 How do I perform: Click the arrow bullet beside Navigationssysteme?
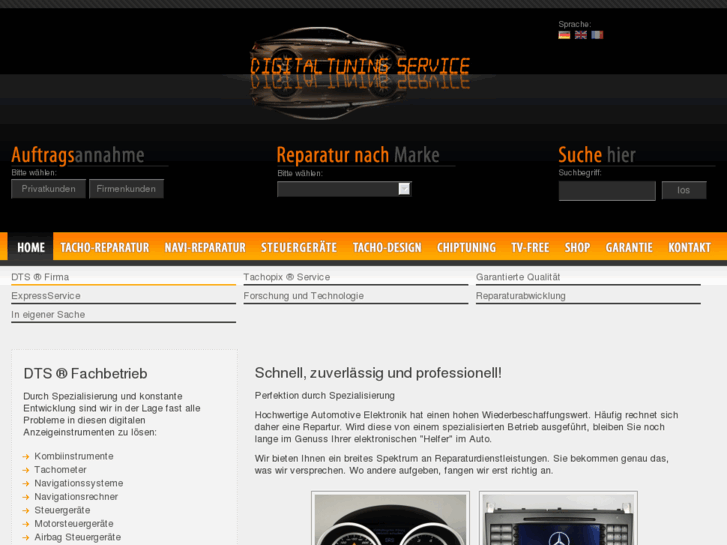(26, 484)
